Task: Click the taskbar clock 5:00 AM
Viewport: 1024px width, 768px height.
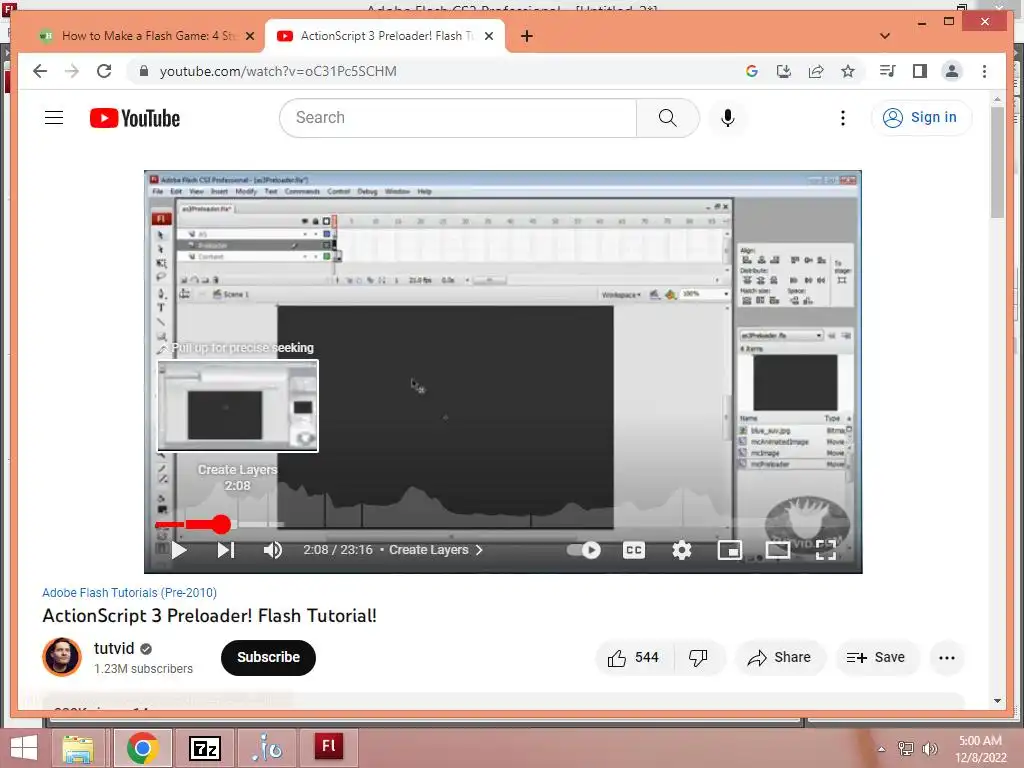Action: 980,741
